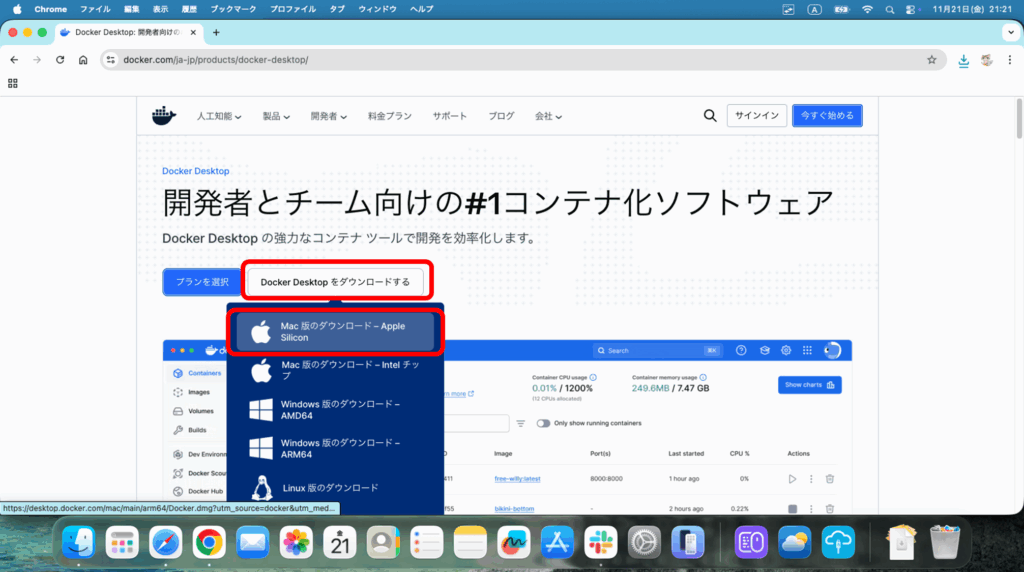The image size is (1024, 572).
Task: Click the Docker whale logo in navbar
Action: pyautogui.click(x=163, y=116)
